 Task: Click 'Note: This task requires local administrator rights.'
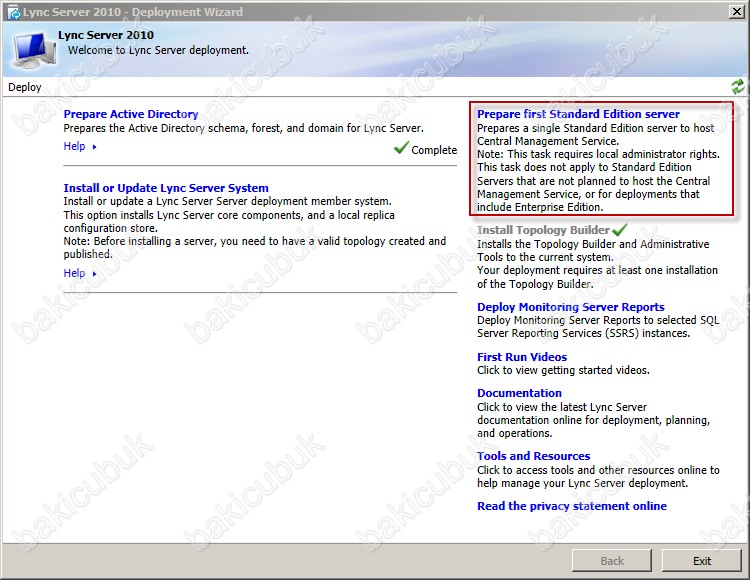pyautogui.click(x=598, y=154)
